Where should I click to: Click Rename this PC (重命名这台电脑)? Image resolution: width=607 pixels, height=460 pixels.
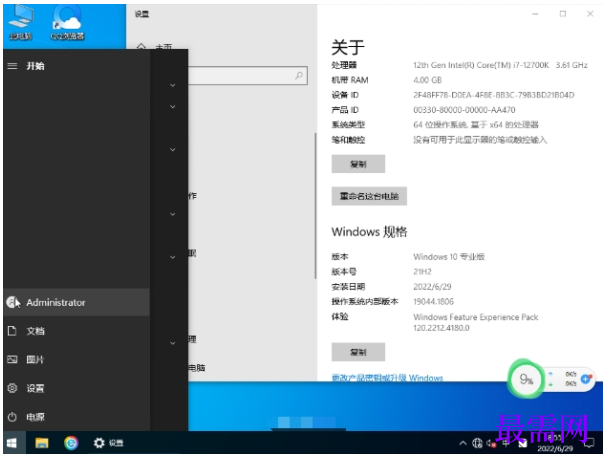click(x=369, y=196)
